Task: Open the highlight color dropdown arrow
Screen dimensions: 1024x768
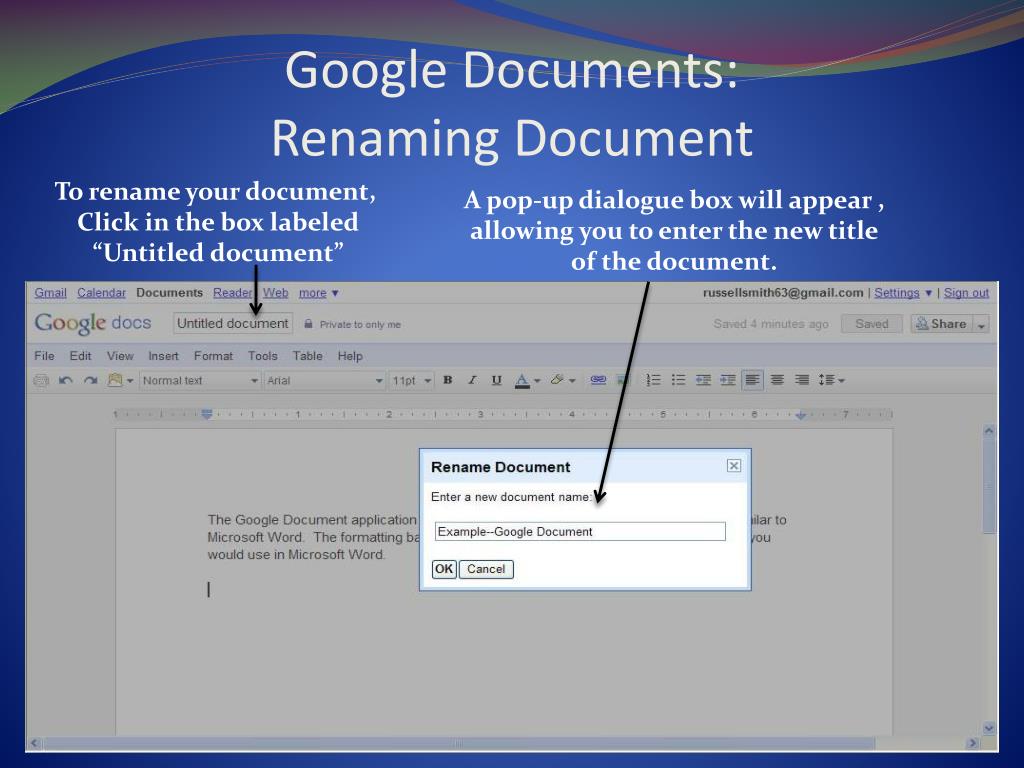Action: [572, 381]
